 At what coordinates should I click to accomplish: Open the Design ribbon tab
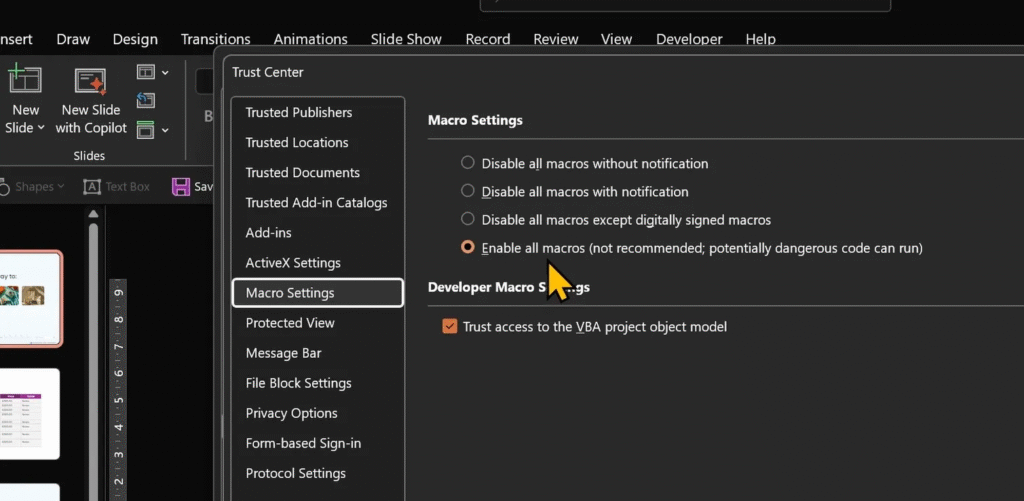[x=135, y=39]
